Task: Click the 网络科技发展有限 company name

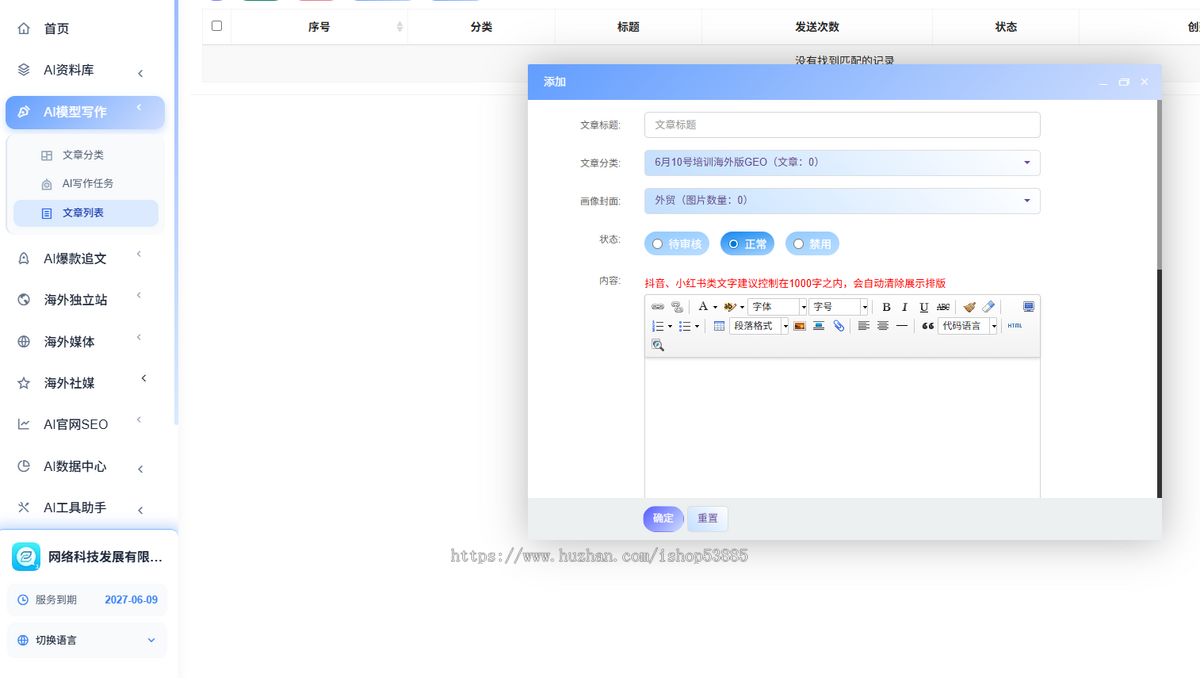Action: click(105, 557)
